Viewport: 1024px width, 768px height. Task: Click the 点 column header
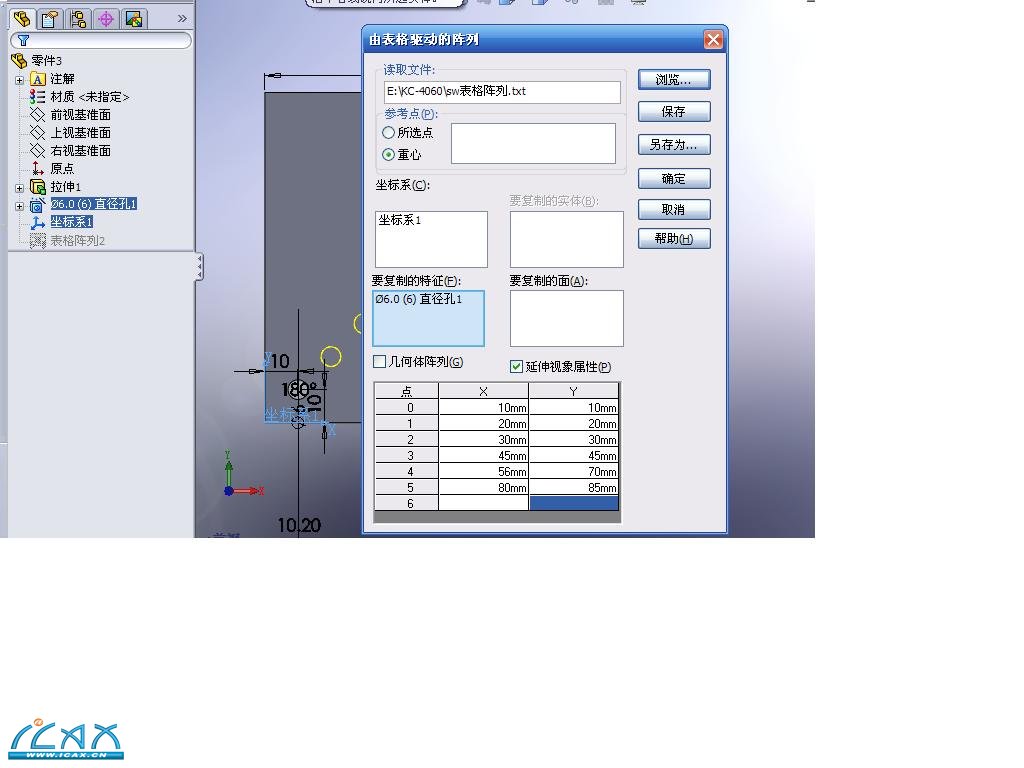406,391
